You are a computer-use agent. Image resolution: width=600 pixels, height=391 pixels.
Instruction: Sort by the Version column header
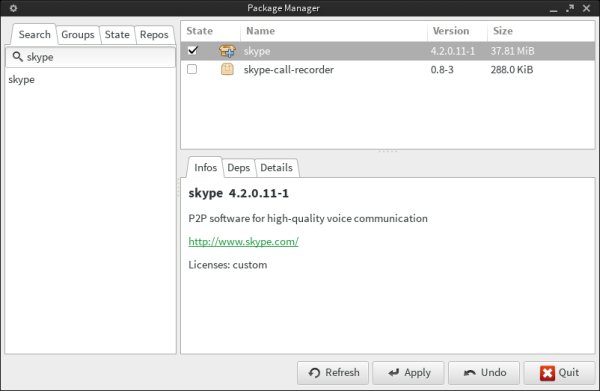click(457, 31)
